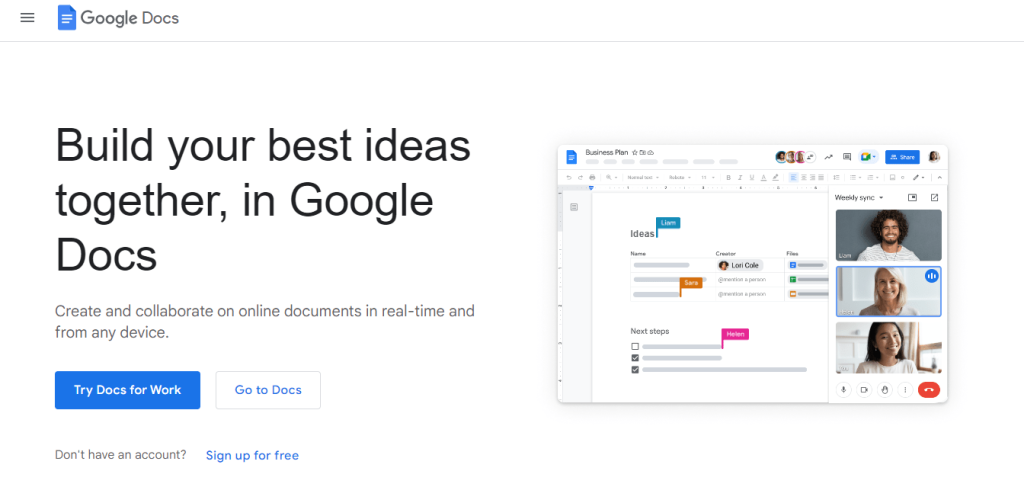Open the comment history icon
This screenshot has width=1024, height=487.
click(847, 157)
